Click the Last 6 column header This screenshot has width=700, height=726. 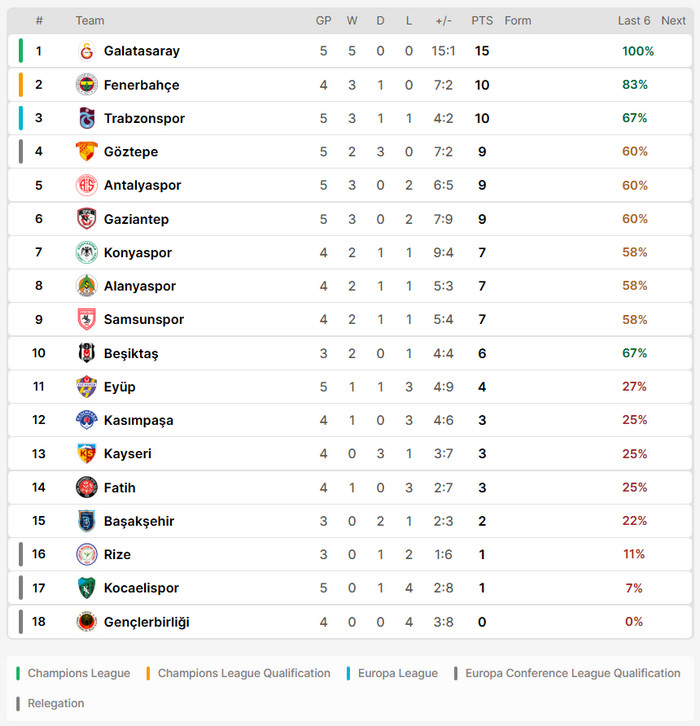pos(634,21)
